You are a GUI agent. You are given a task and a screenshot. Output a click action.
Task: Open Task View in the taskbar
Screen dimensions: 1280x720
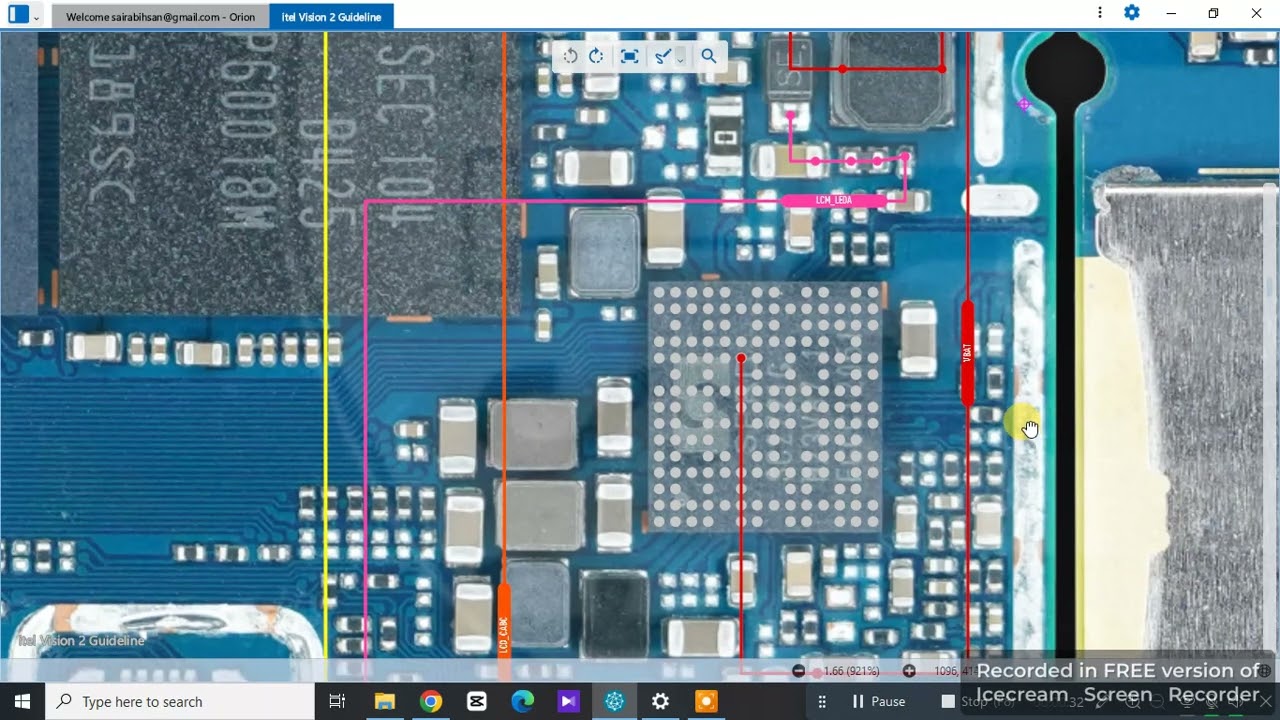click(337, 702)
